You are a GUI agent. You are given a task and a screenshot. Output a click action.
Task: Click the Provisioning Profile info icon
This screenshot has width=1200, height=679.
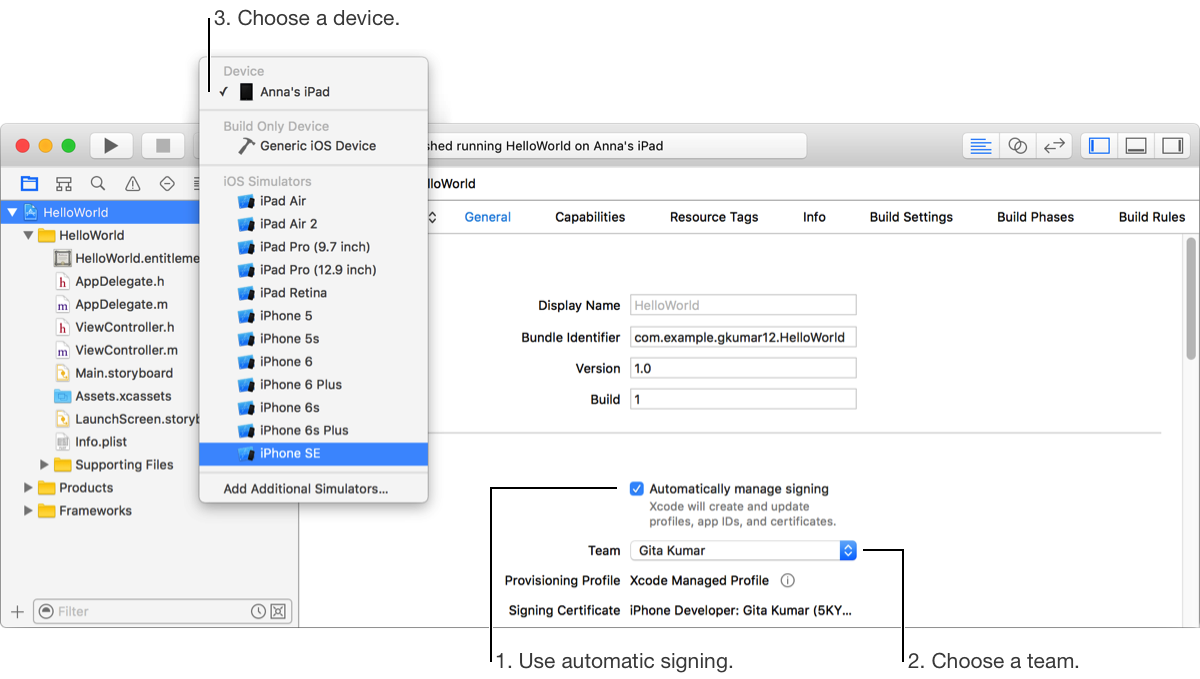click(x=787, y=580)
